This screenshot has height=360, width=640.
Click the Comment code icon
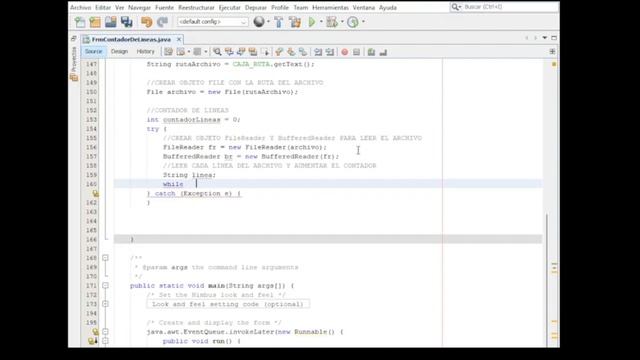371,52
